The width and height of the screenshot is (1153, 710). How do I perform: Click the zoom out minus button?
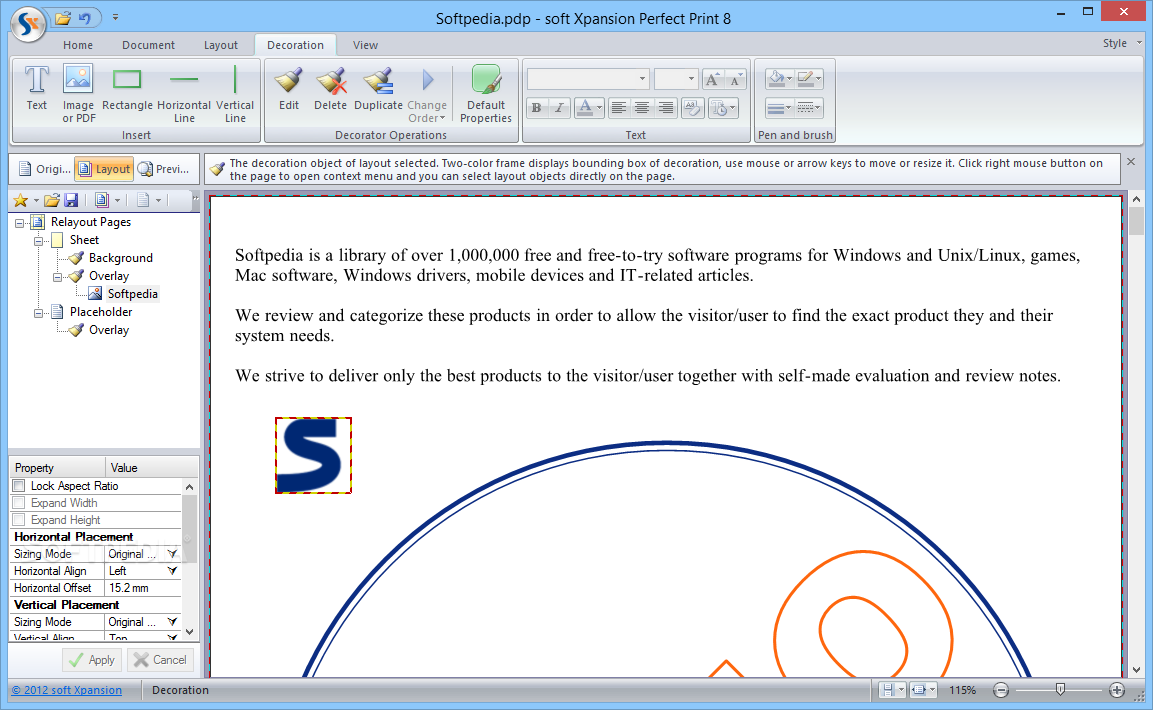[1000, 690]
